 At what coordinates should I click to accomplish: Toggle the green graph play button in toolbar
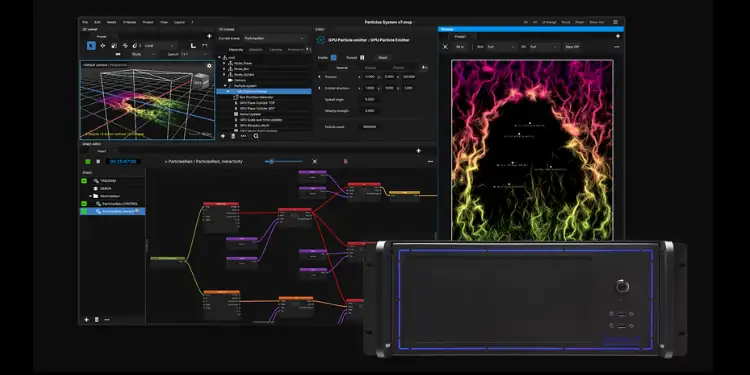[88, 162]
